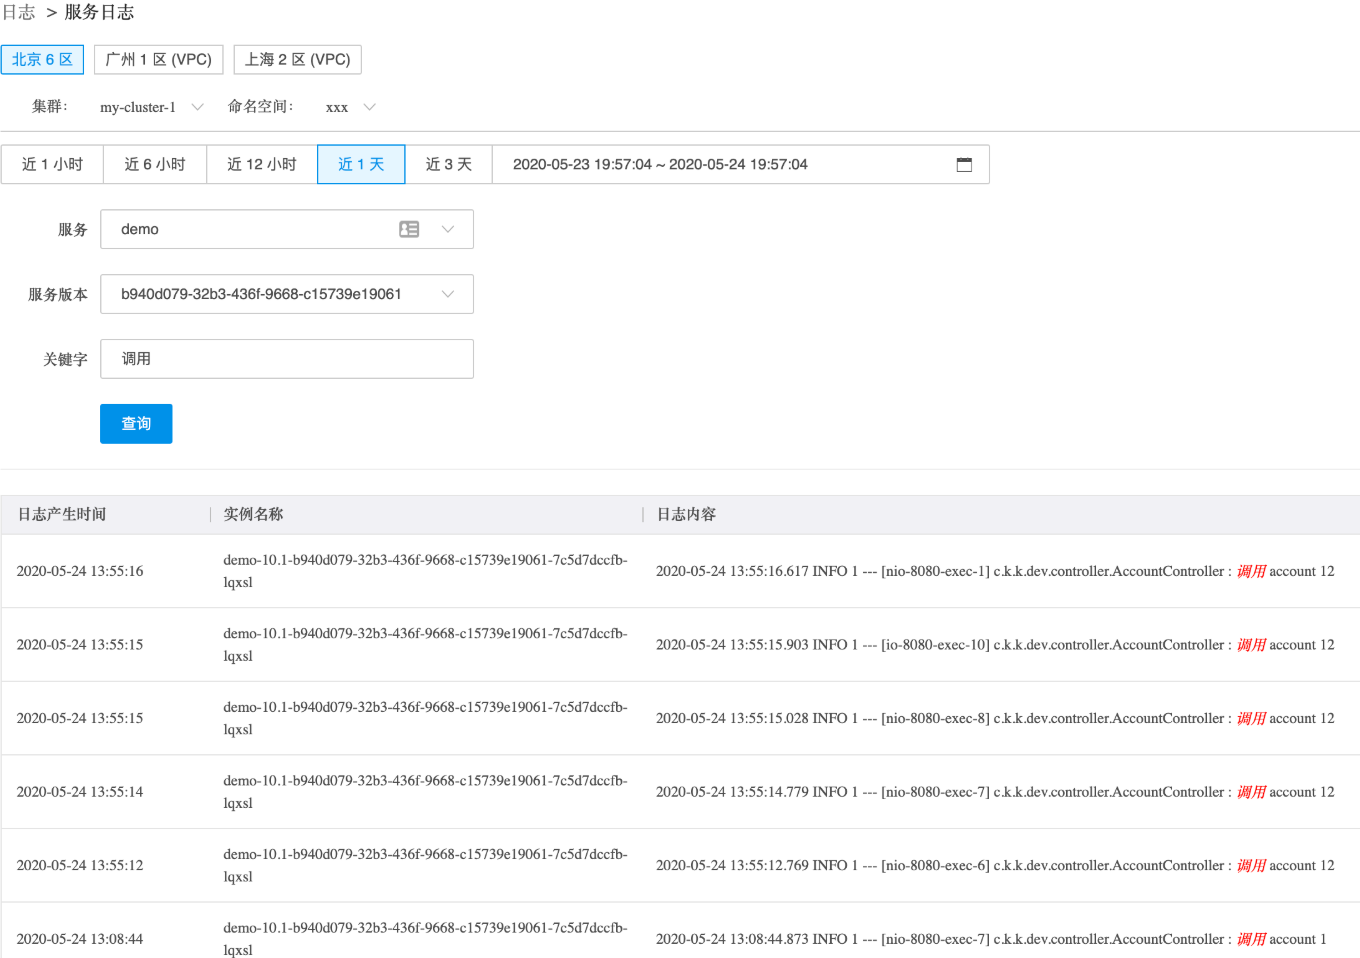The width and height of the screenshot is (1360, 958).
Task: Click instance name in 13:55:12 row
Action: pos(425,865)
